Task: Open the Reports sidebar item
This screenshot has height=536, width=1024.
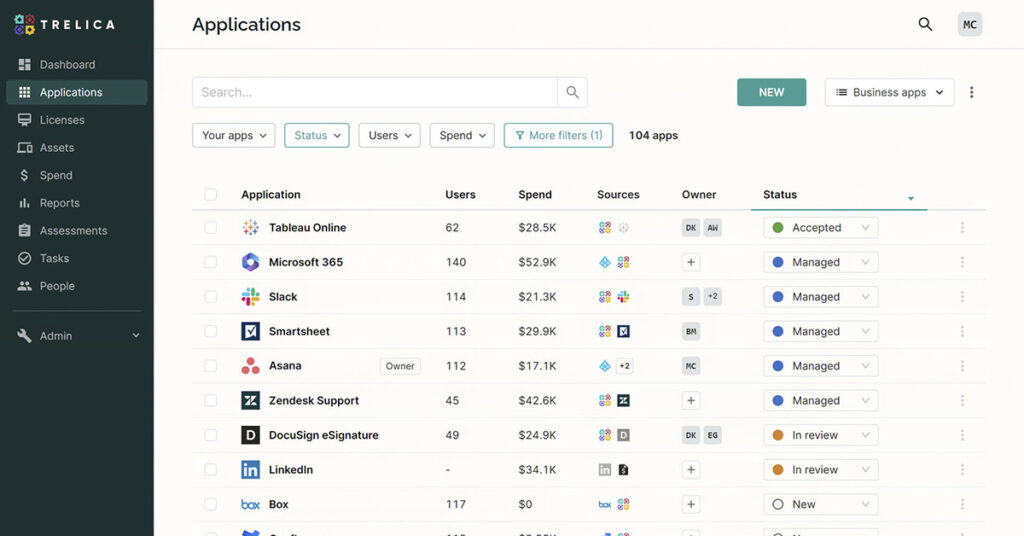Action: coord(59,203)
